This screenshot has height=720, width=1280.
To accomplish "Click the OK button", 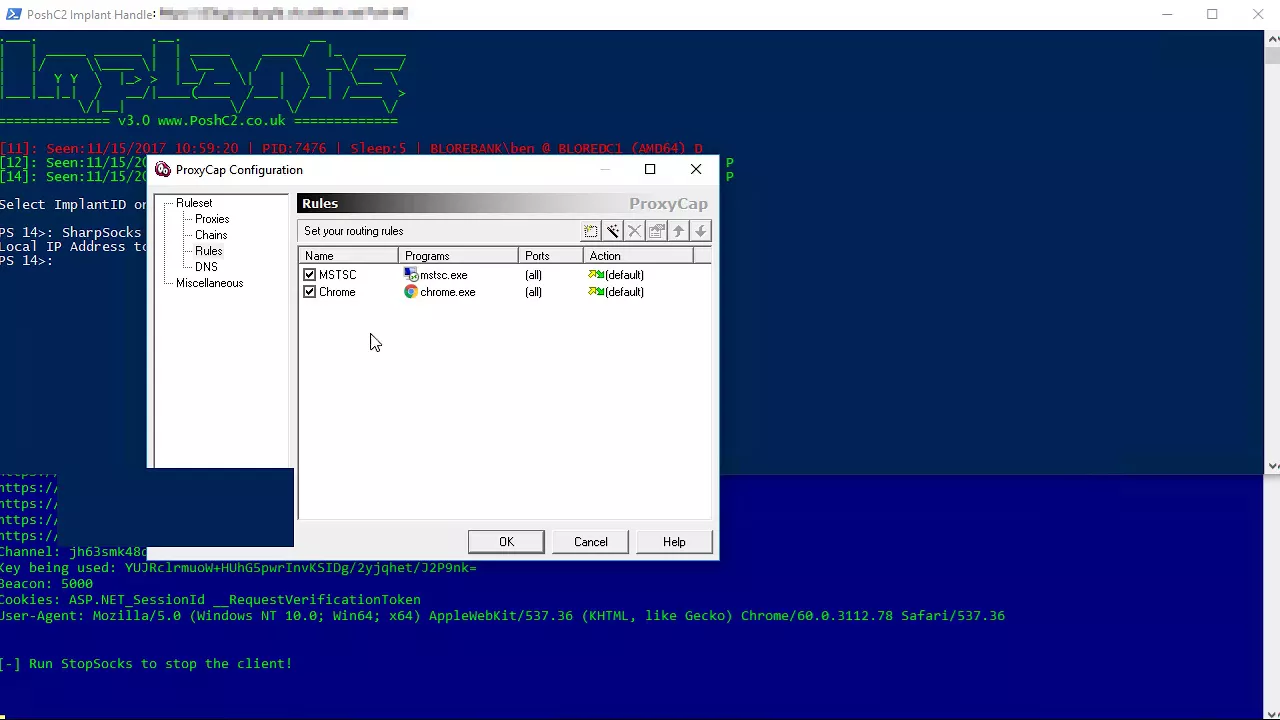I will [506, 542].
